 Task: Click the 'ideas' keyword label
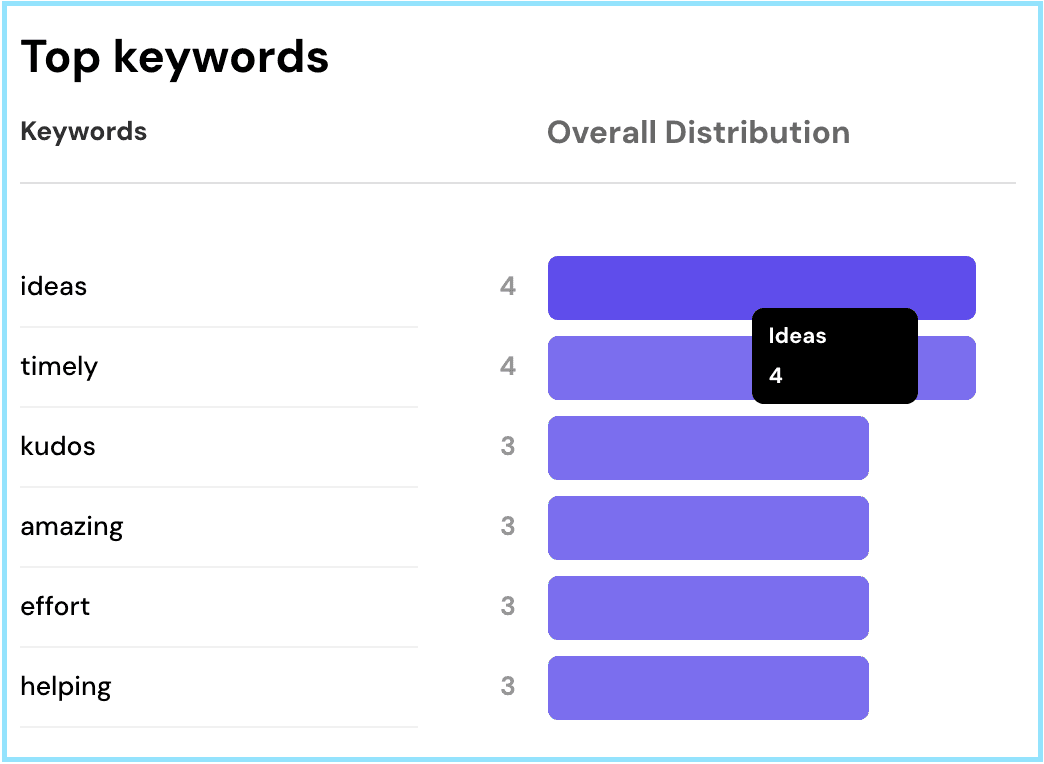[x=54, y=287]
